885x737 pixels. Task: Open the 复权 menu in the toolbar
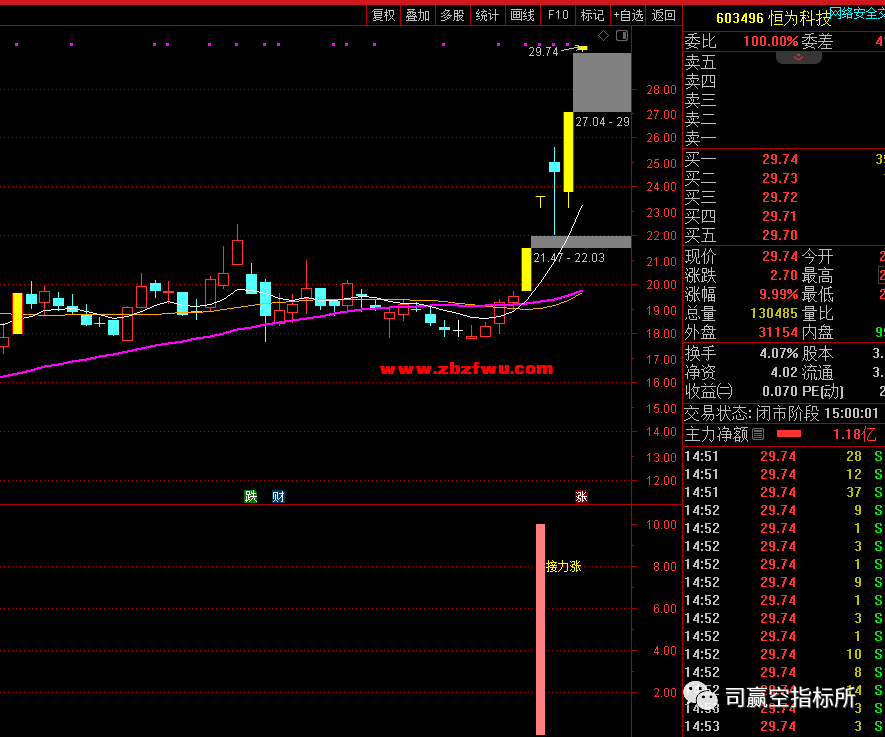(383, 15)
